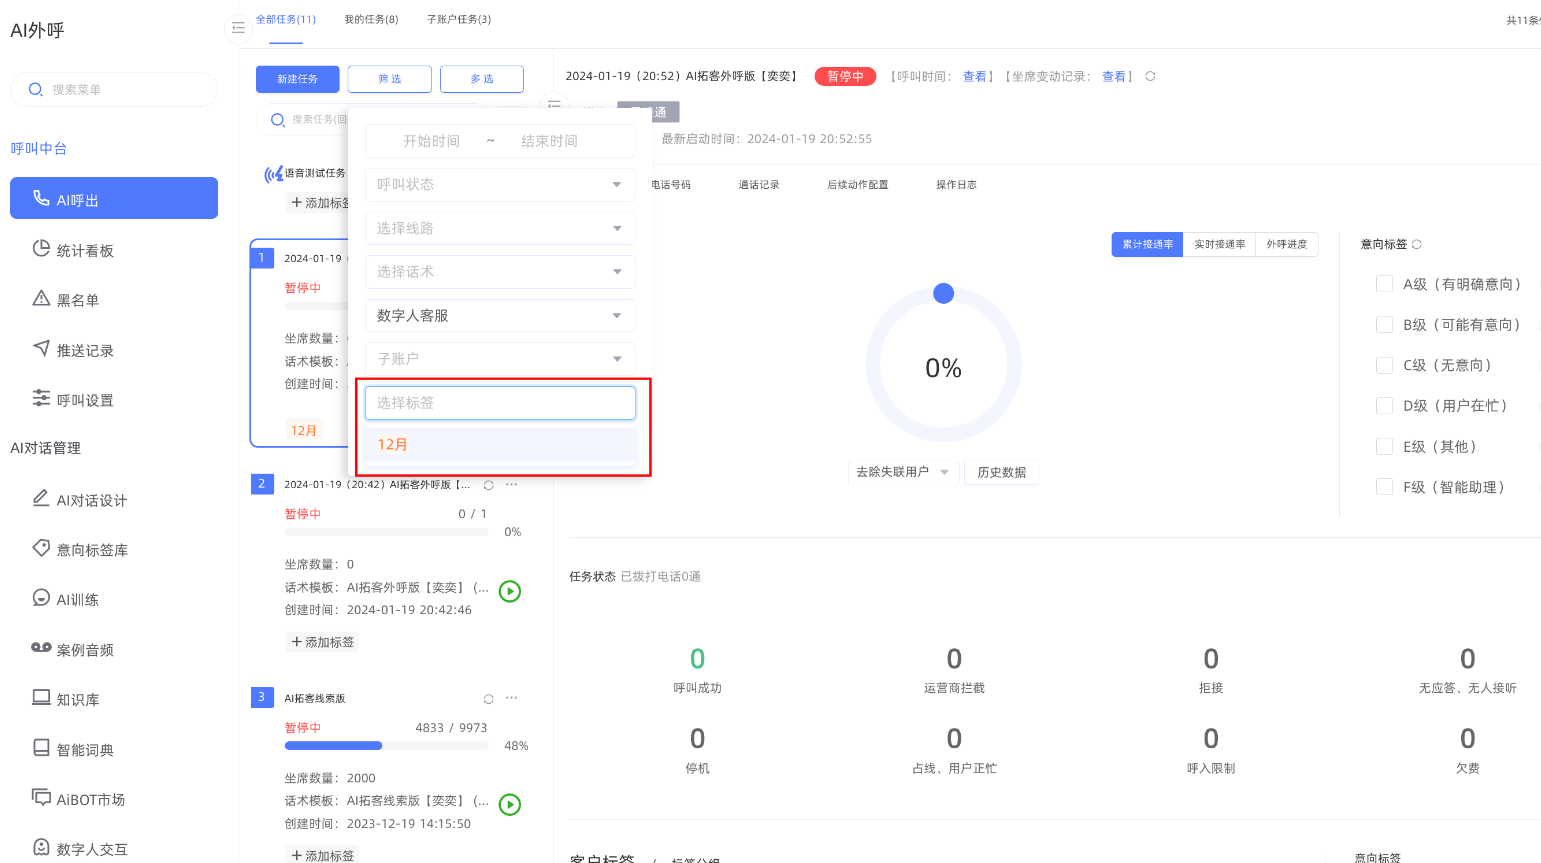Image resolution: width=1541 pixels, height=863 pixels.
Task: Check the A级（有明确意向）checkbox
Action: pos(1385,284)
